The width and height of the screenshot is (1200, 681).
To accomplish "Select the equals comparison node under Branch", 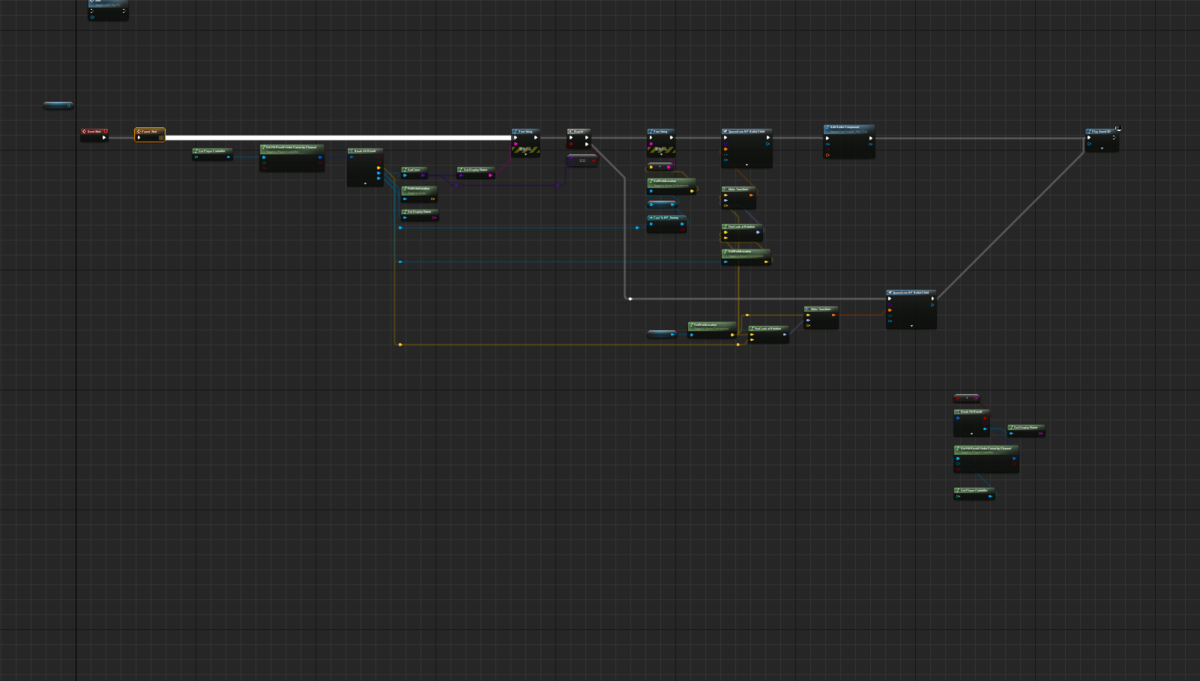I will [583, 160].
